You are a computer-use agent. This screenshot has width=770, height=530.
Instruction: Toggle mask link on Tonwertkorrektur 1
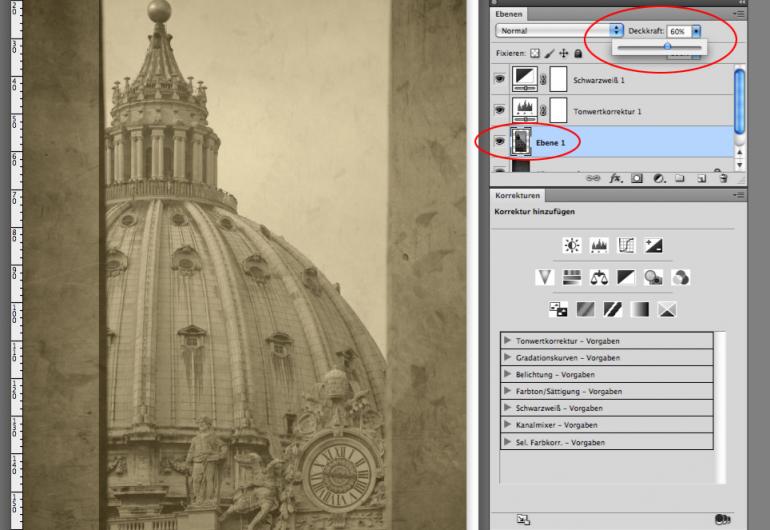[x=543, y=111]
